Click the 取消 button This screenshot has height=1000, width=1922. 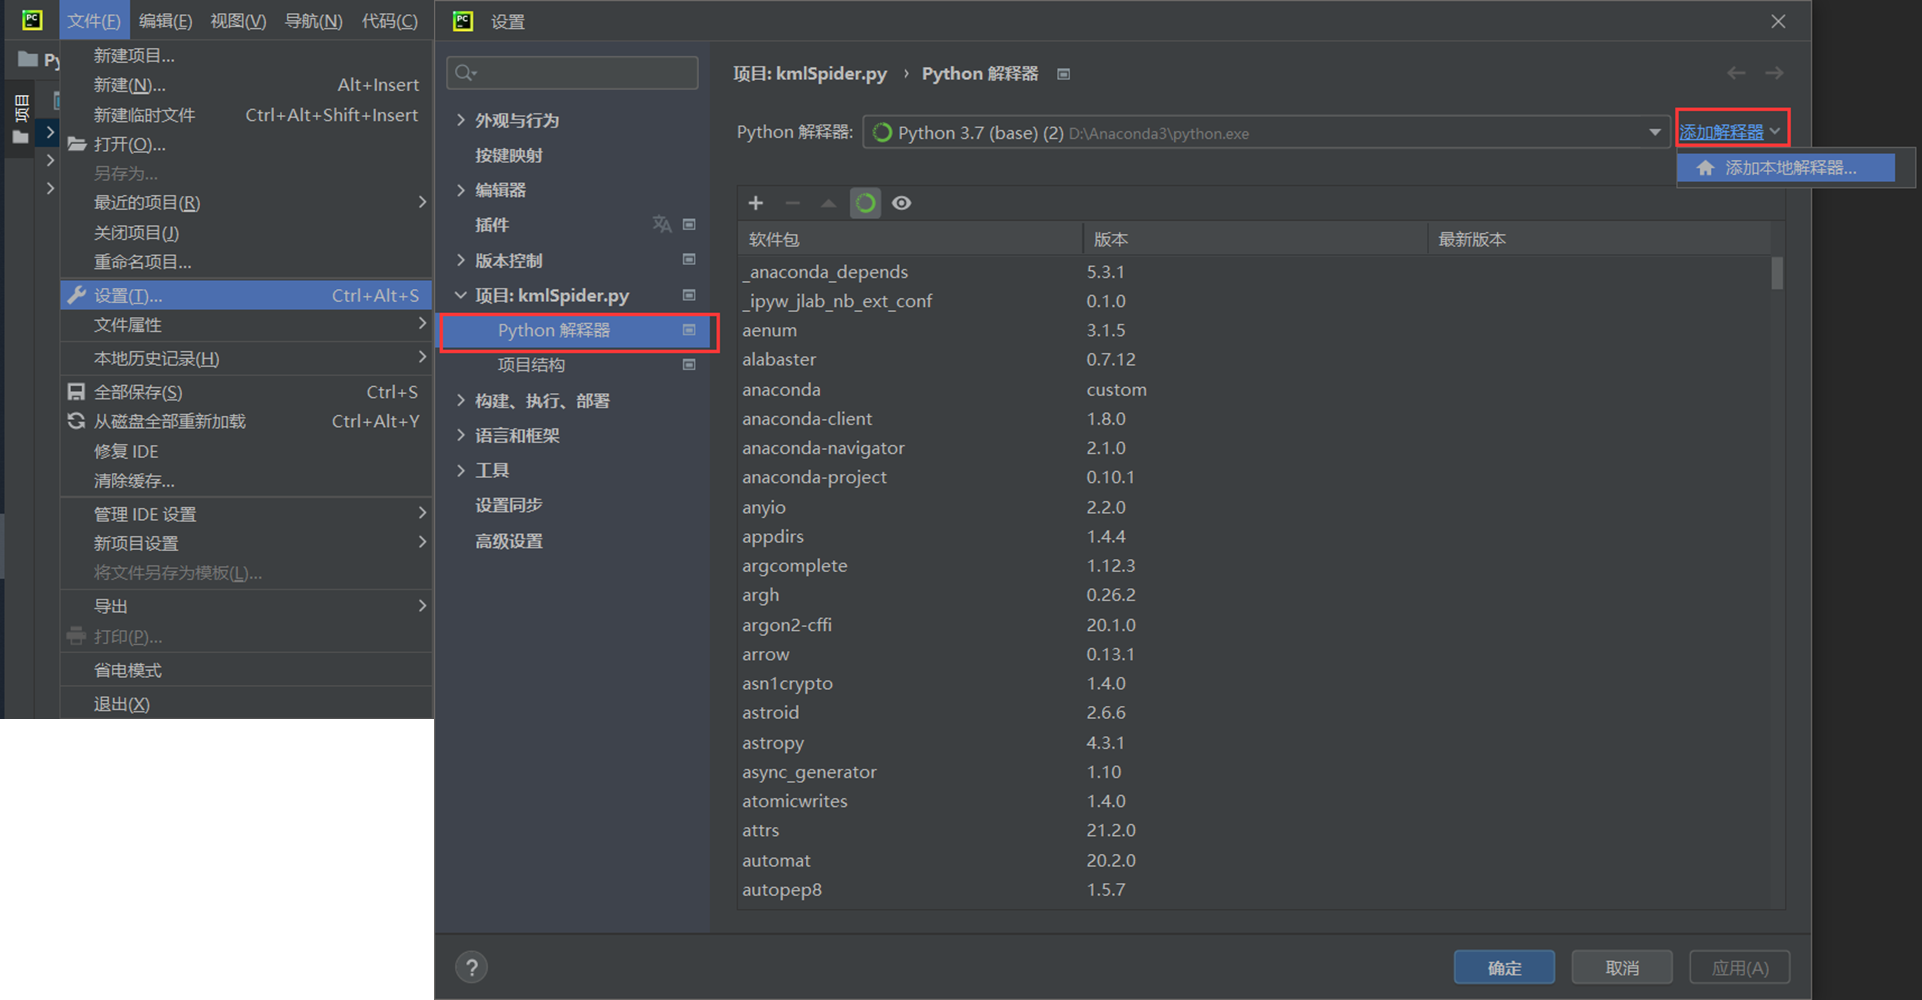(1622, 967)
